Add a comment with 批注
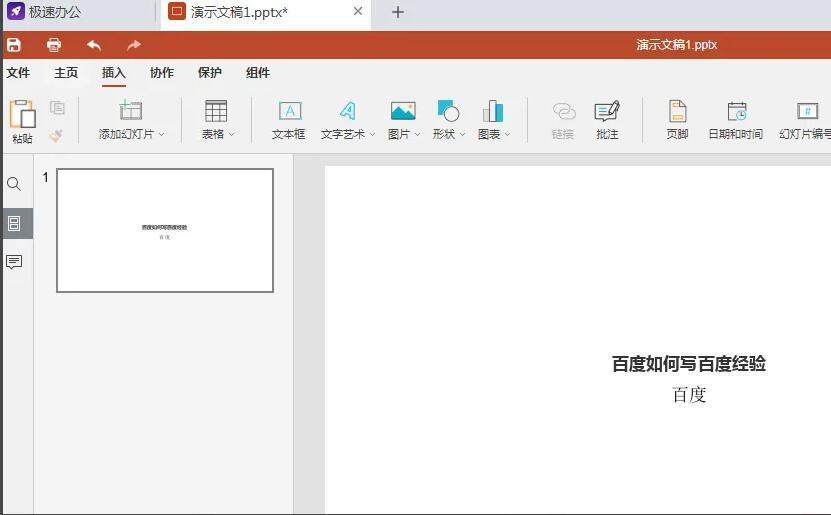The image size is (831, 515). click(607, 120)
